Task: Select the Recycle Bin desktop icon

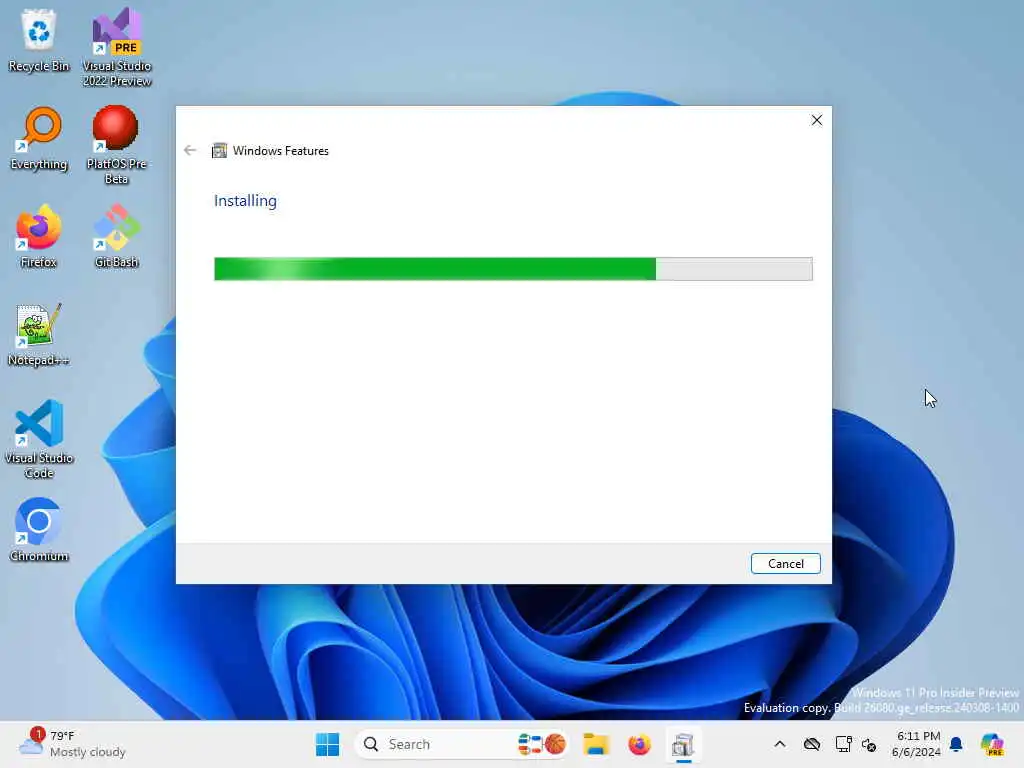Action: click(39, 41)
